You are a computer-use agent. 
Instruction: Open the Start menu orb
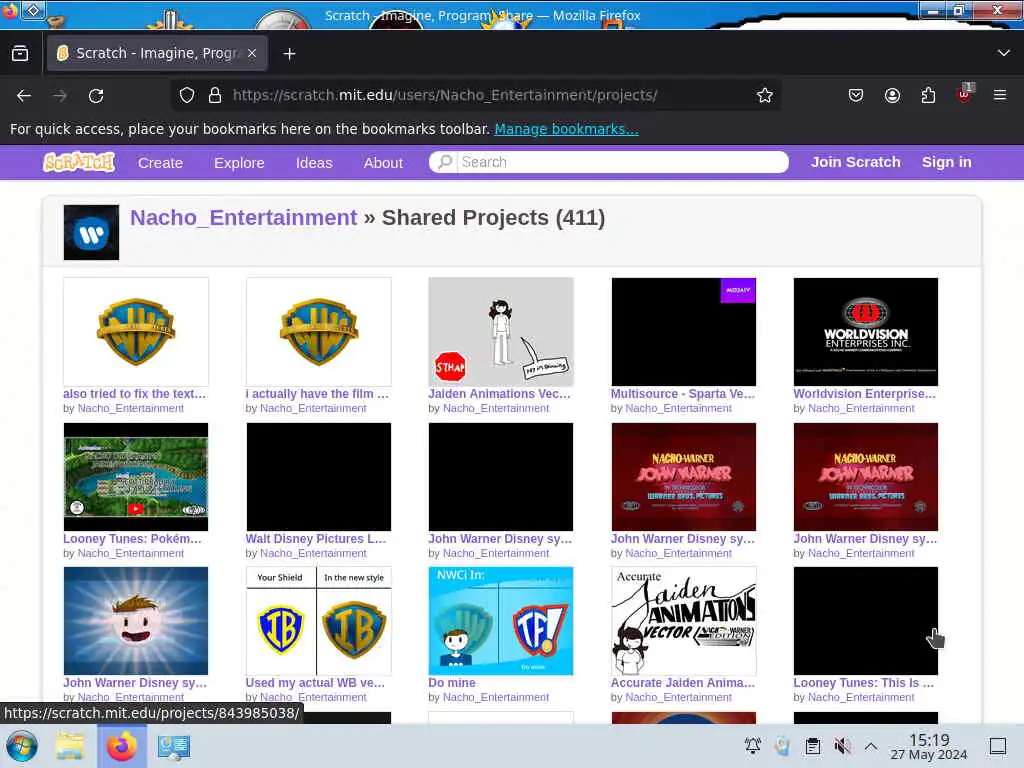click(22, 746)
